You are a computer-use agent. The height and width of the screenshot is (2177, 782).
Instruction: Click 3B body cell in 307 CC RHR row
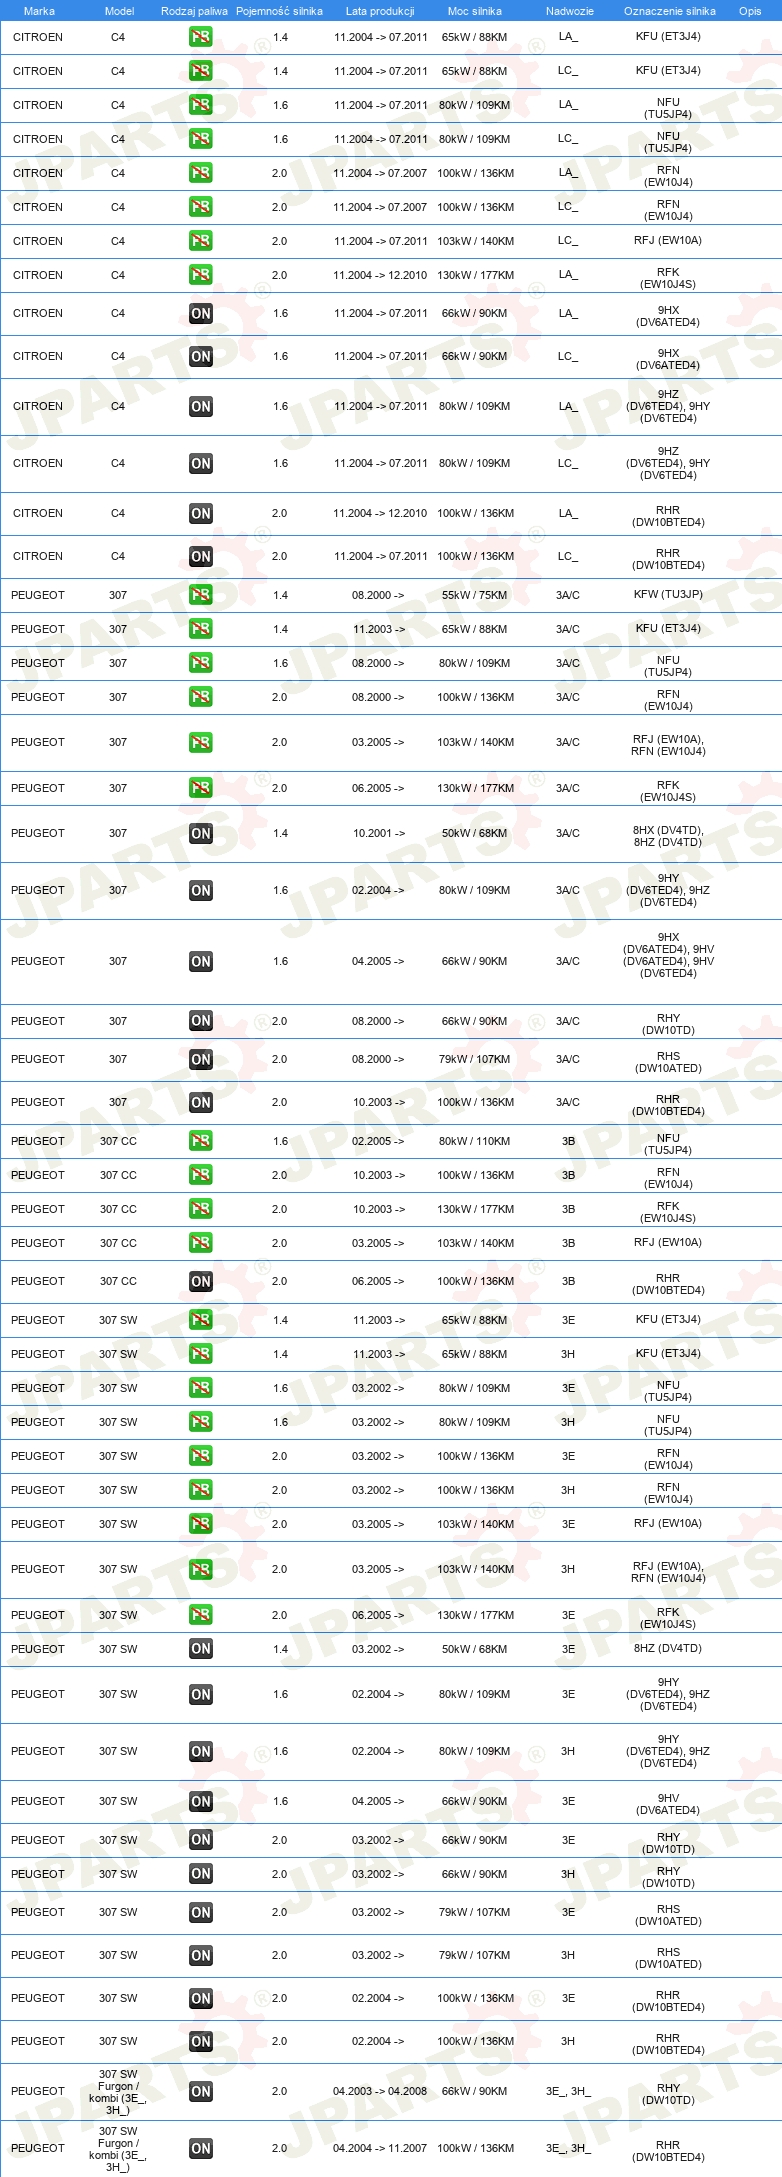coord(568,1281)
